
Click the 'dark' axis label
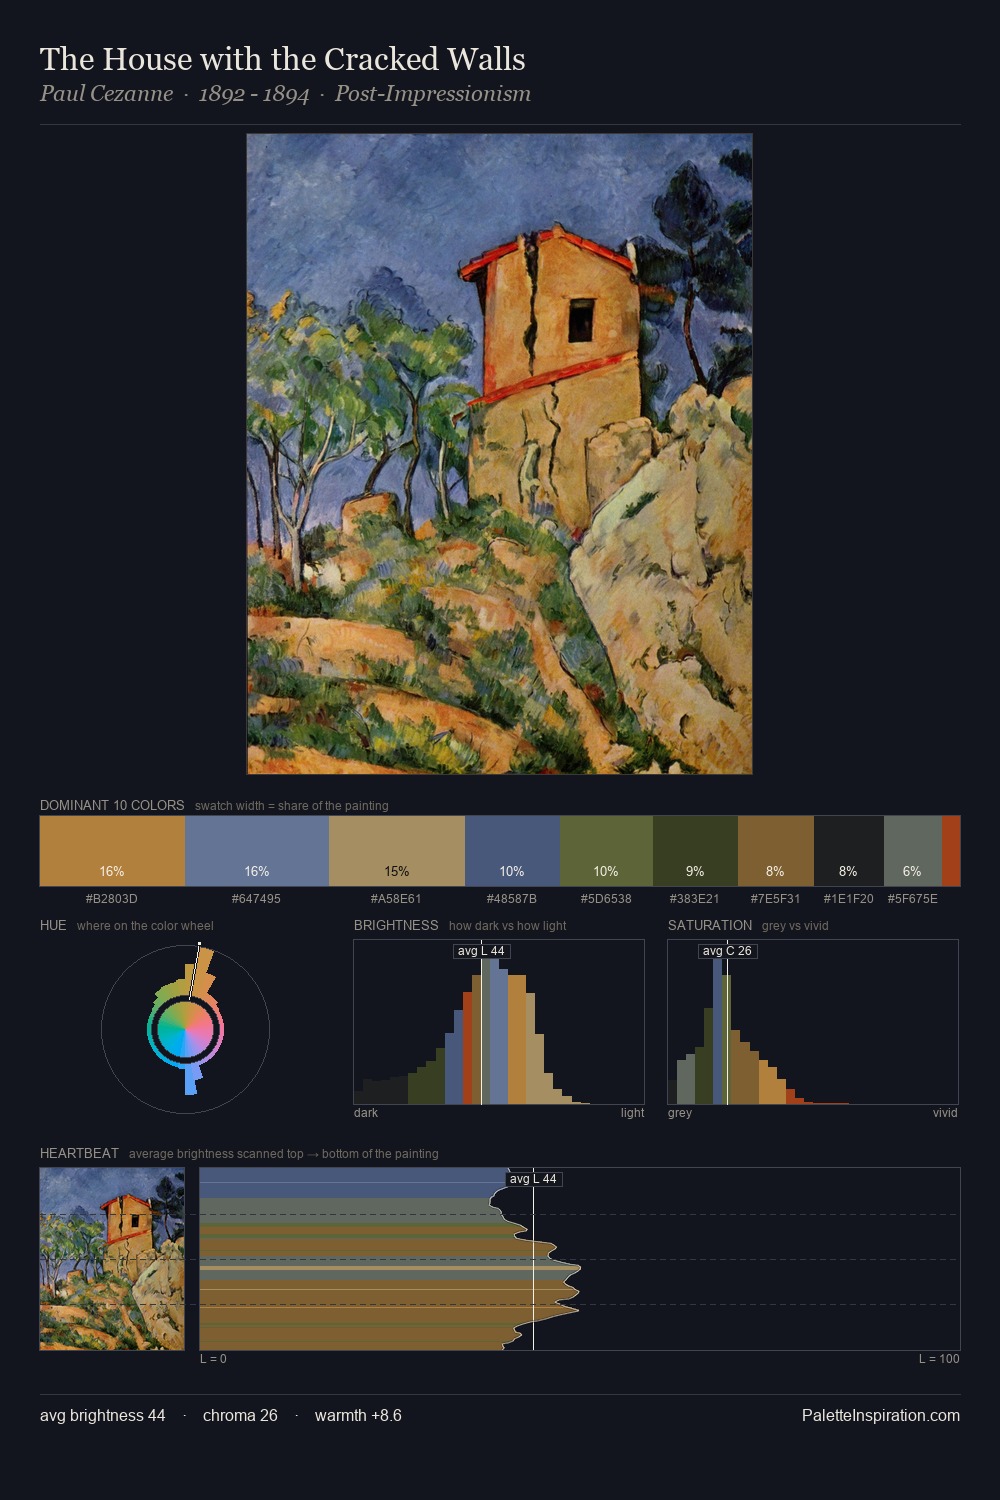click(x=366, y=1113)
